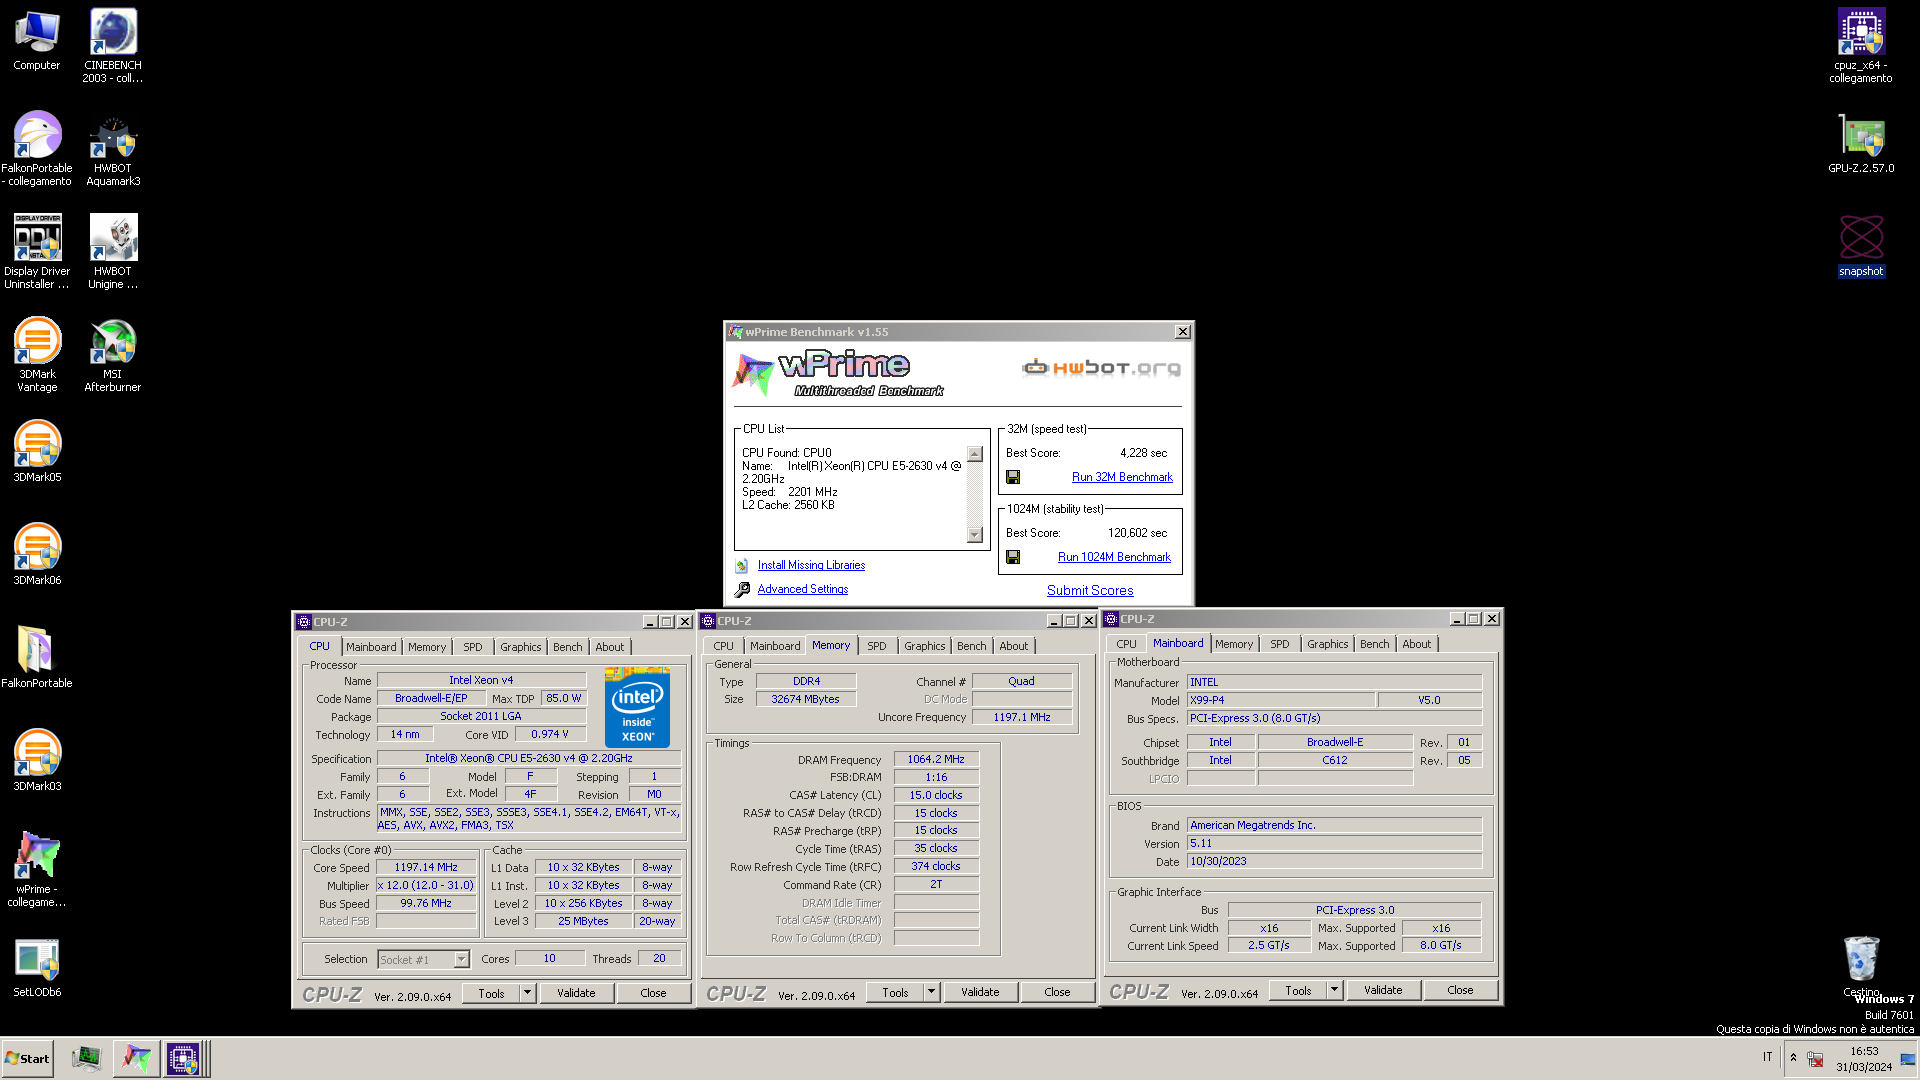Click the Show desktop button
Viewport: 1920px width, 1080px height.
(x=1908, y=1059)
